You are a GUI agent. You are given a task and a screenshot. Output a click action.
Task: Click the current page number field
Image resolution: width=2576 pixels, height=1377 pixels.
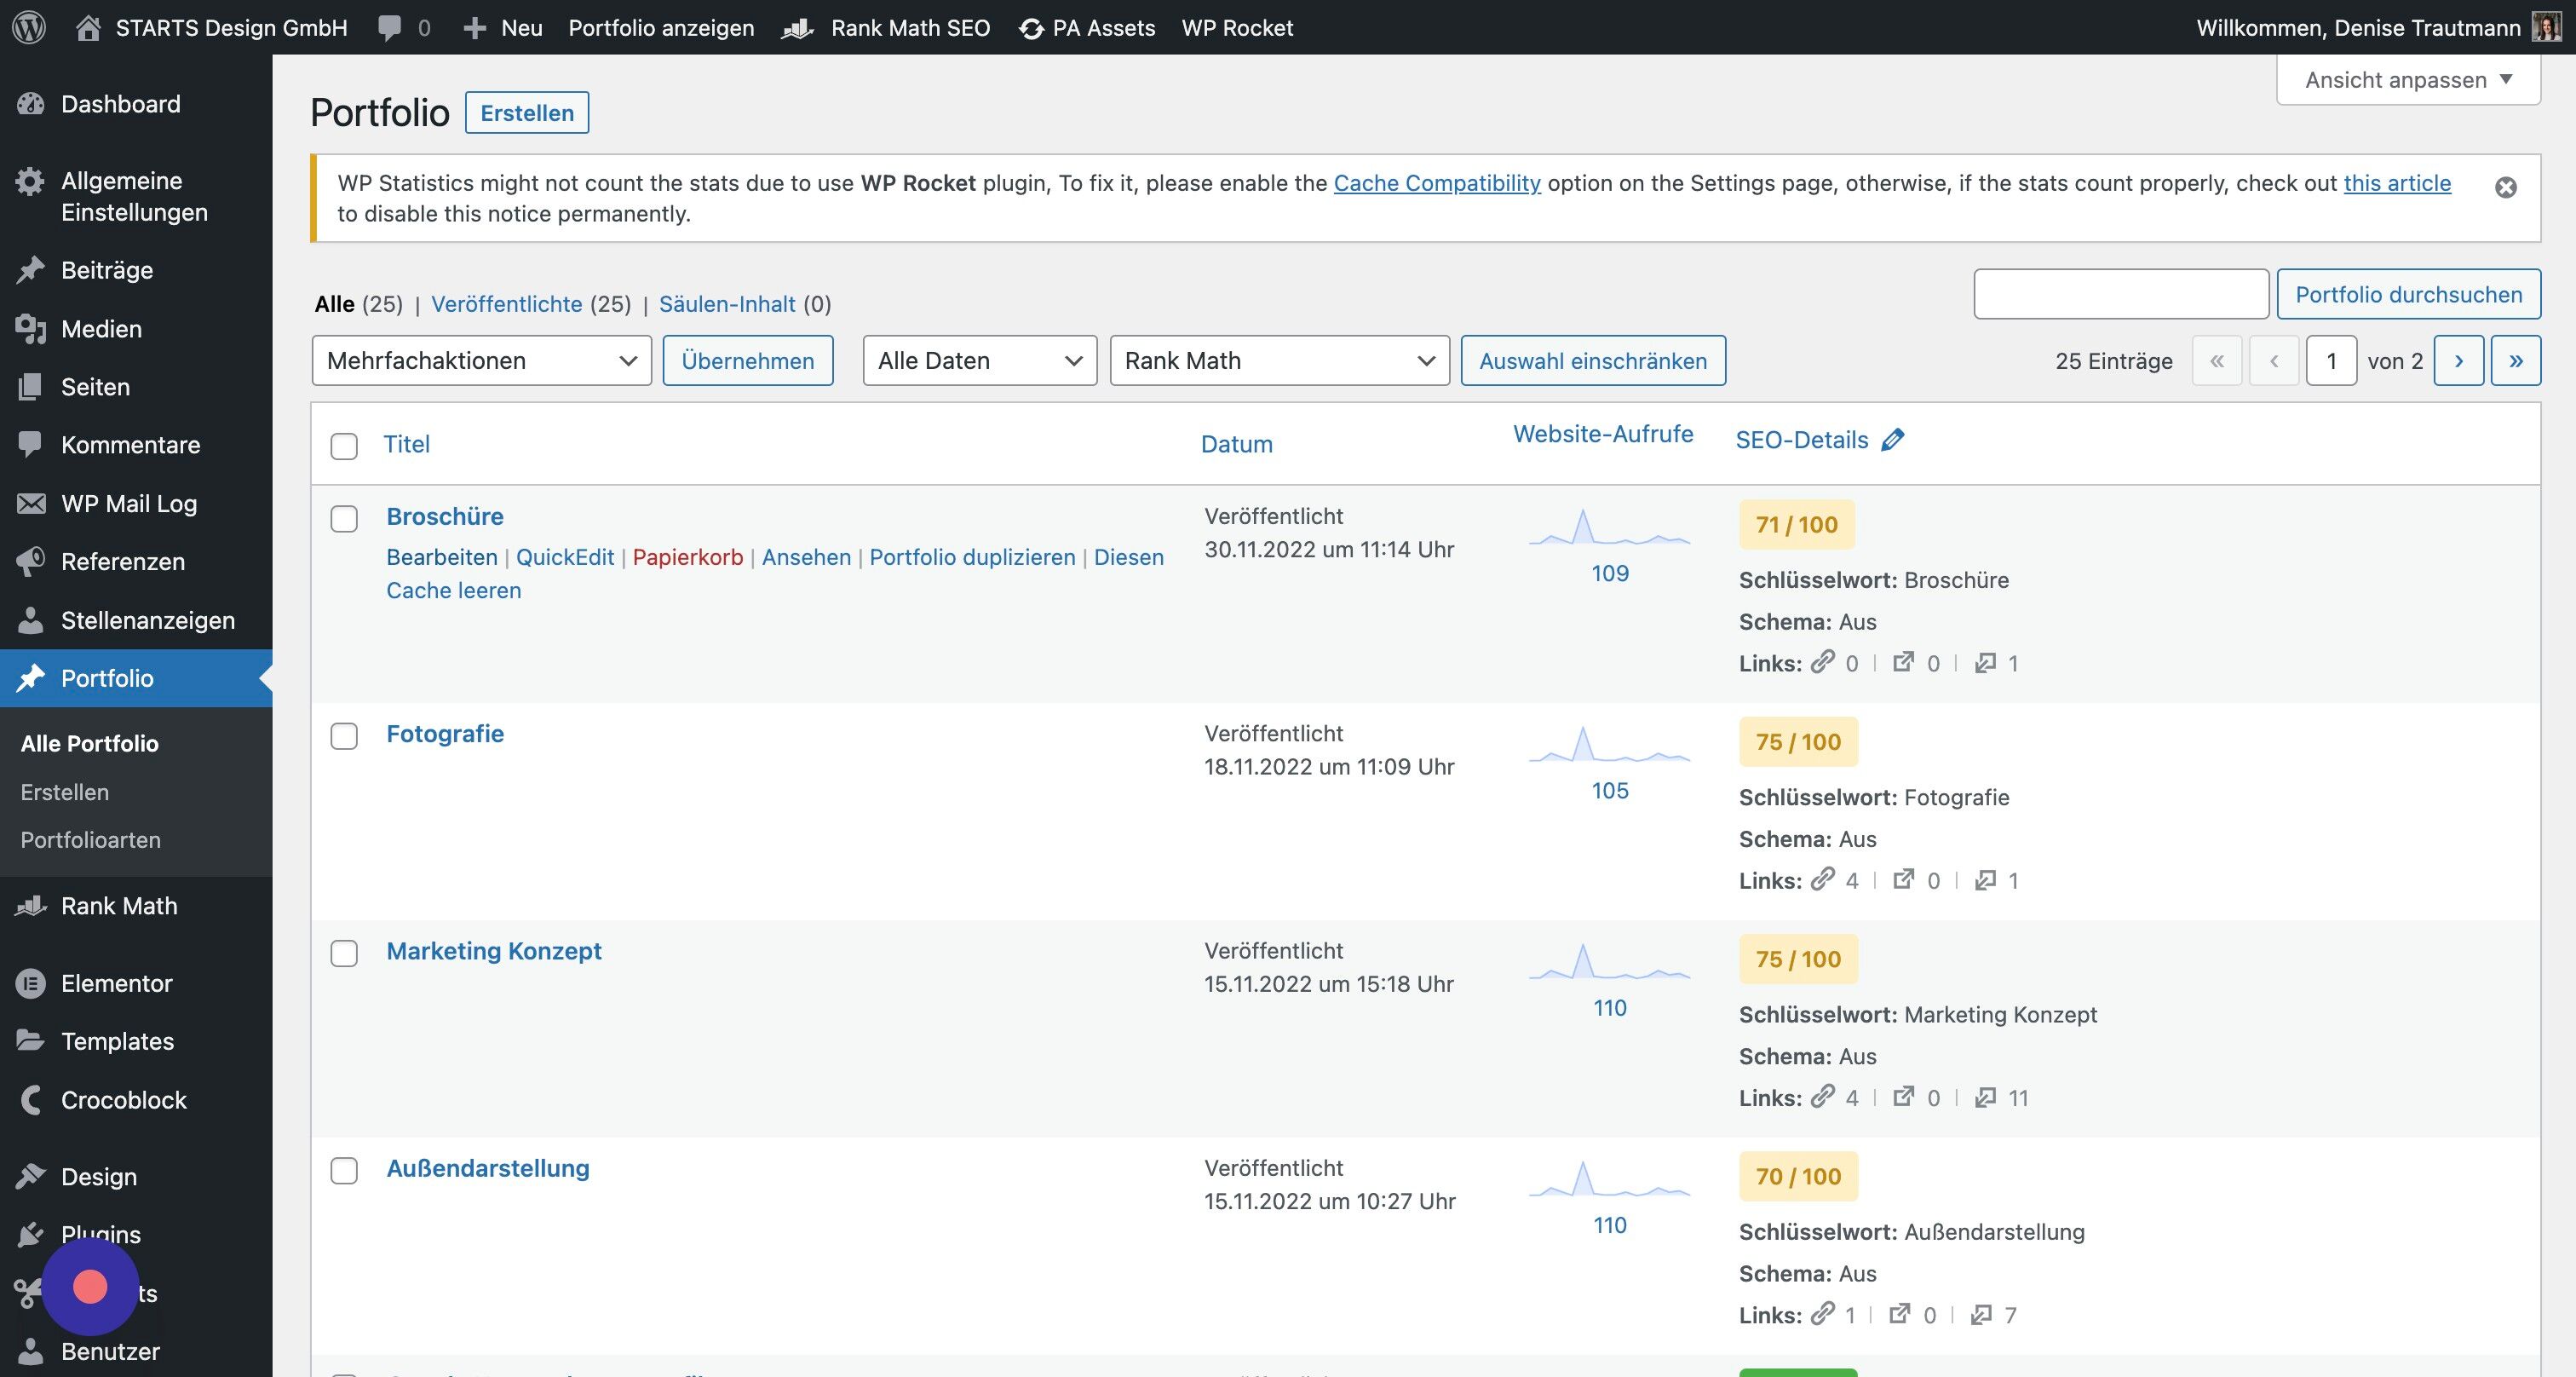pos(2331,361)
